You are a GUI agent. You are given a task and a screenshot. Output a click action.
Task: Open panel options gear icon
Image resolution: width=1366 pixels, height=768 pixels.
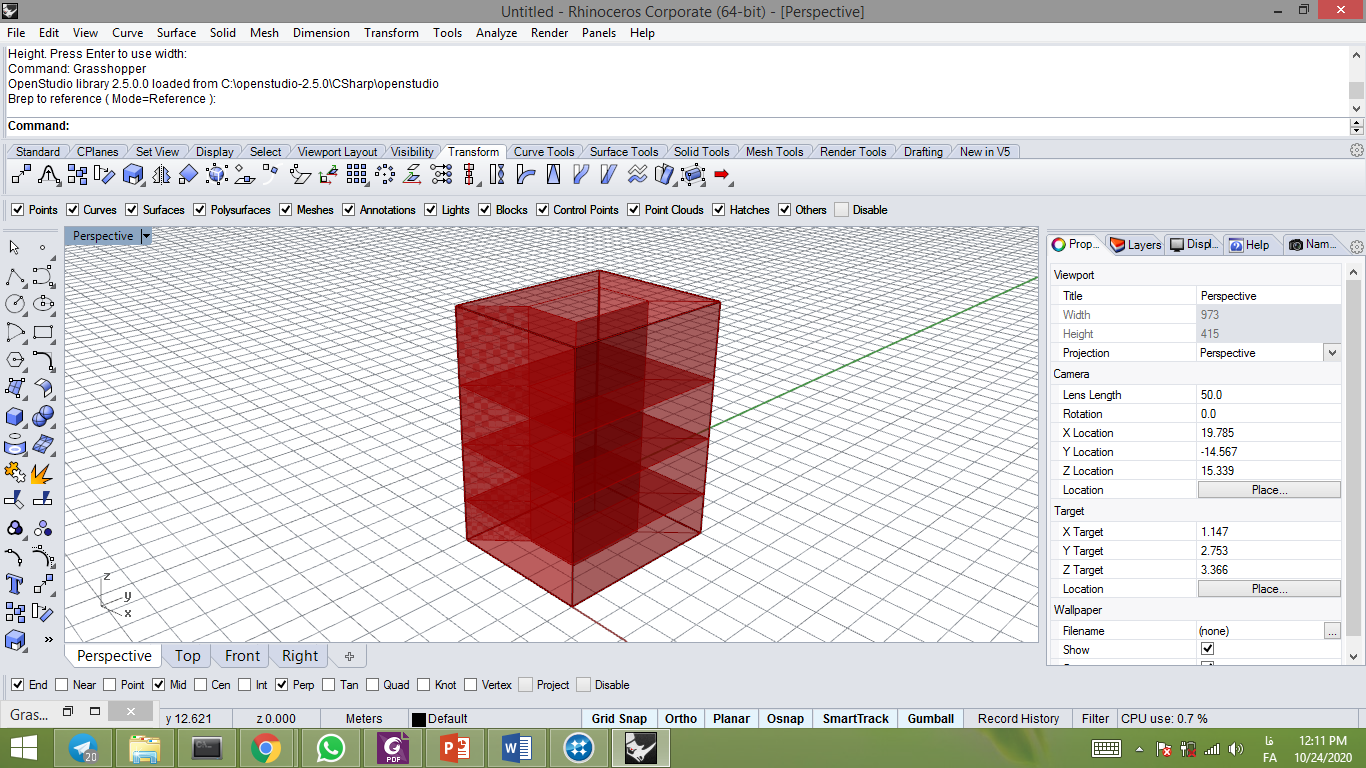(x=1357, y=247)
